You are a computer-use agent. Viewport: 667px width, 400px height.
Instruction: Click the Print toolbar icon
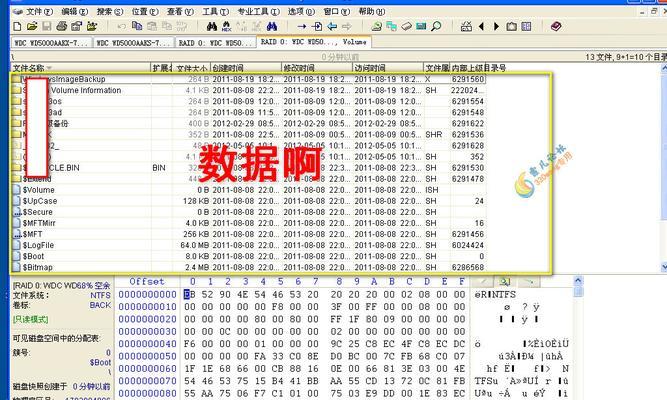coord(62,26)
